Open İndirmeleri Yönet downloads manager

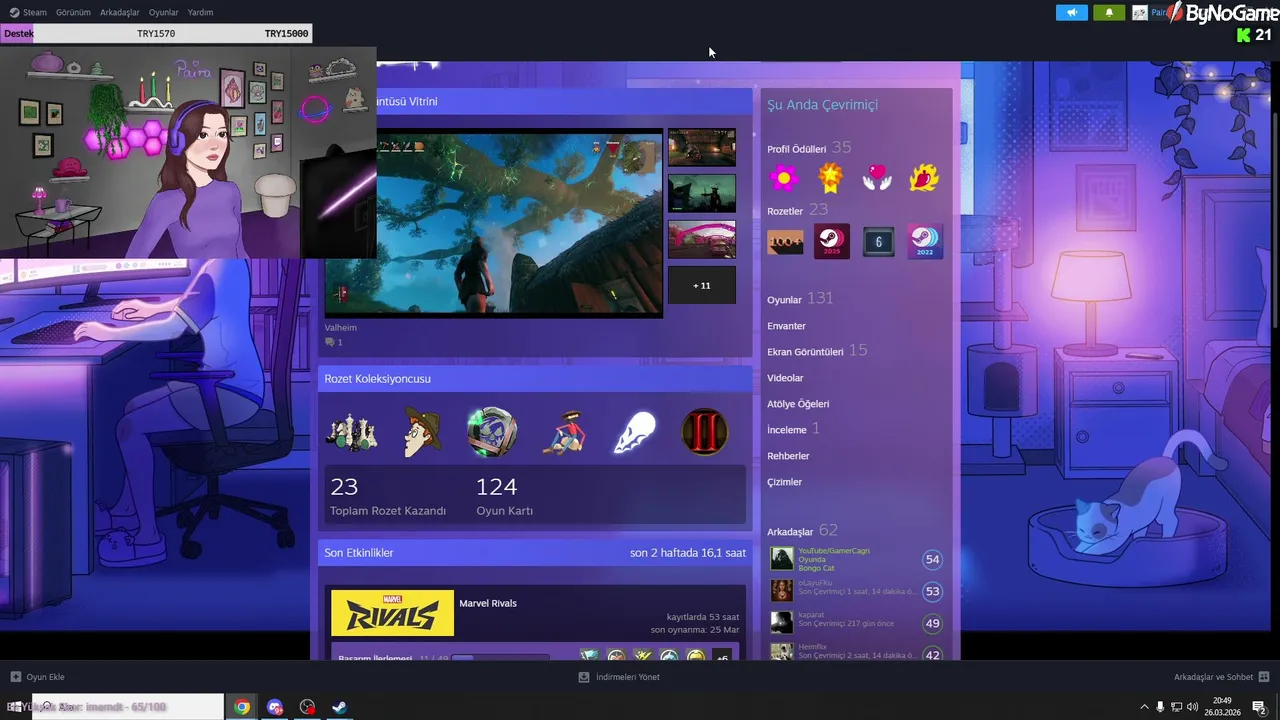(x=619, y=677)
